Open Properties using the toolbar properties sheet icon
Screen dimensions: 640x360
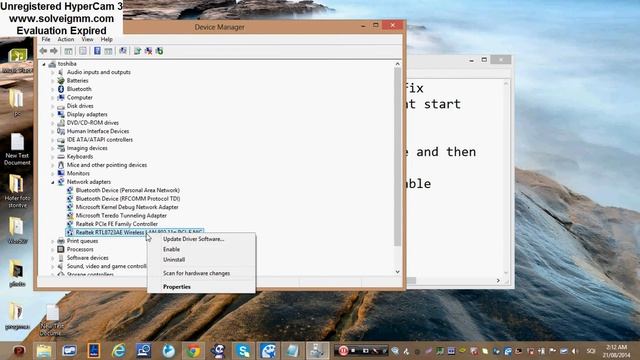[83, 51]
